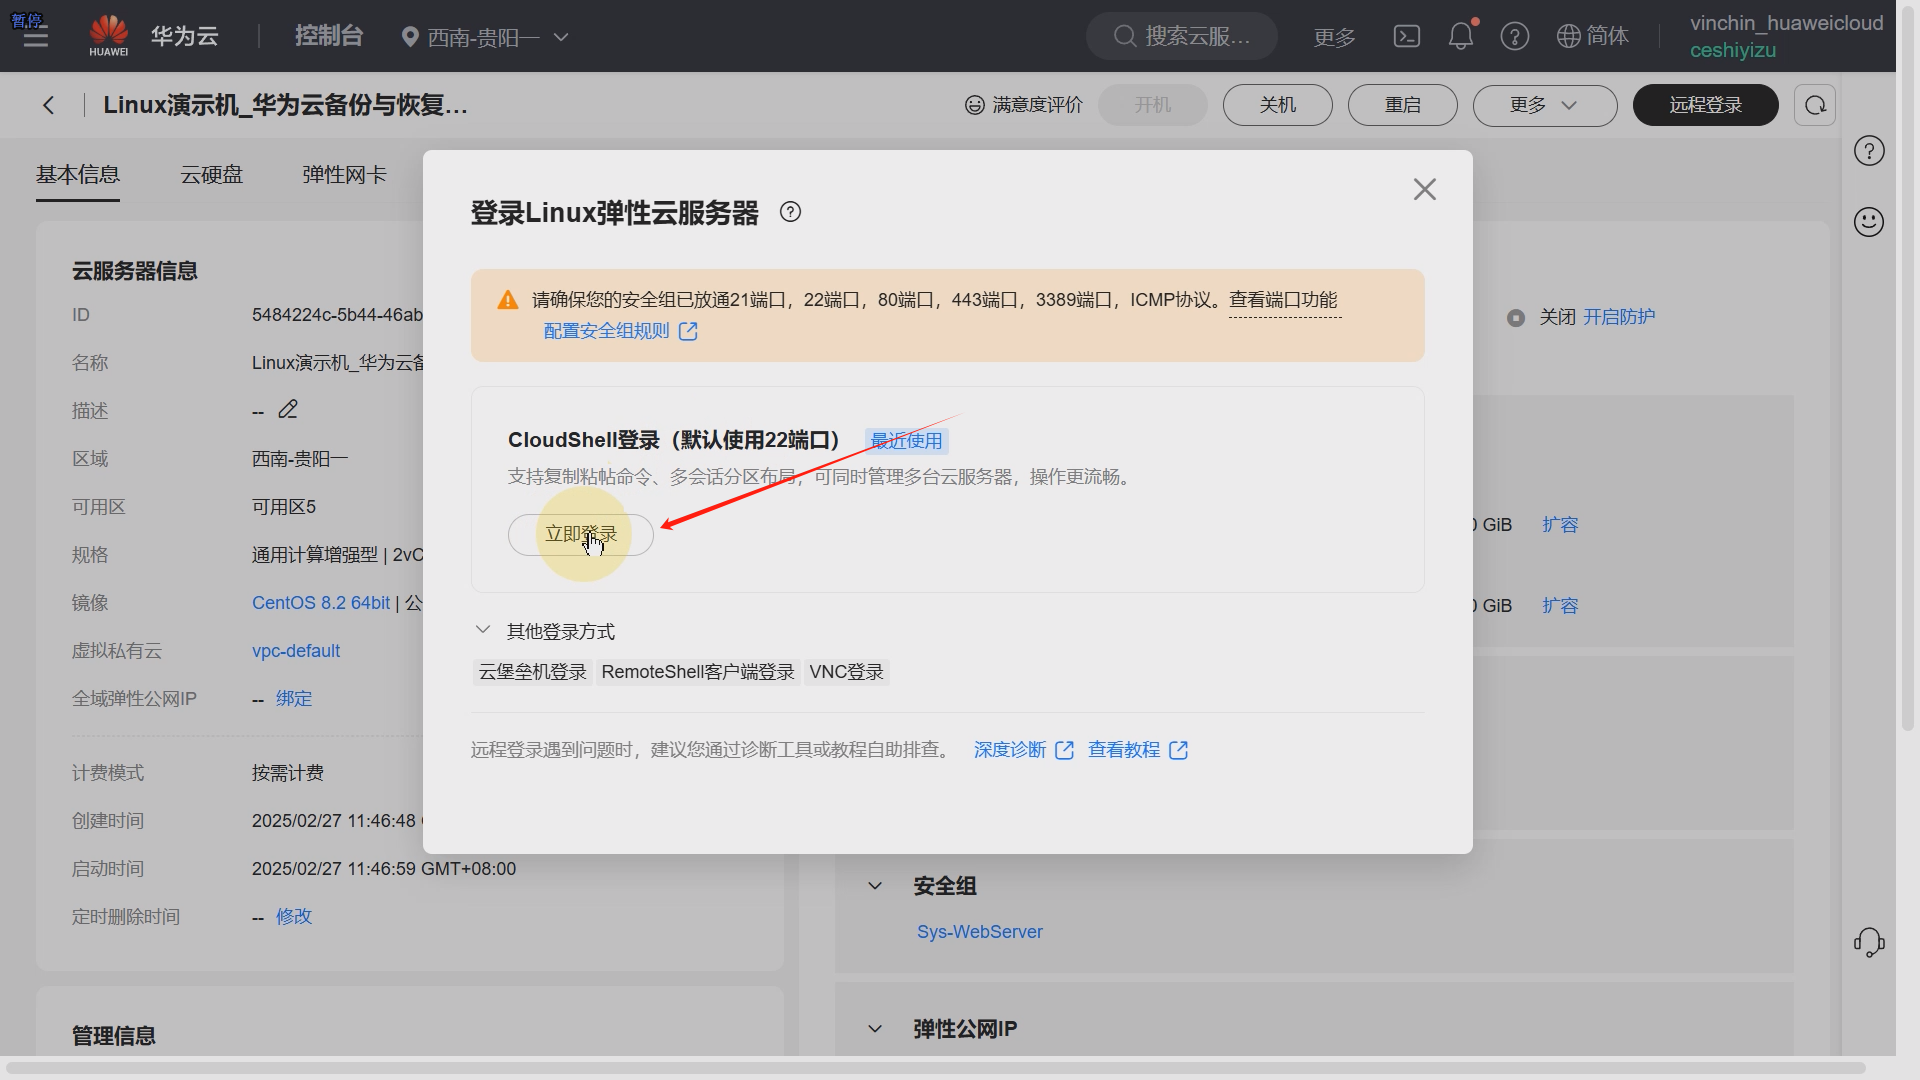Switch to the 云硬盘 tab
This screenshot has width=1920, height=1080.
tap(211, 175)
